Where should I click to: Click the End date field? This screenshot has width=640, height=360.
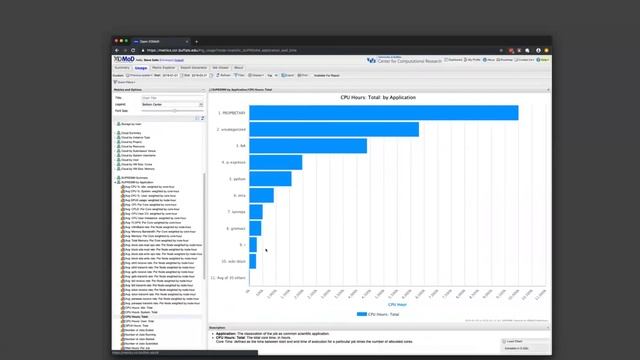200,76
